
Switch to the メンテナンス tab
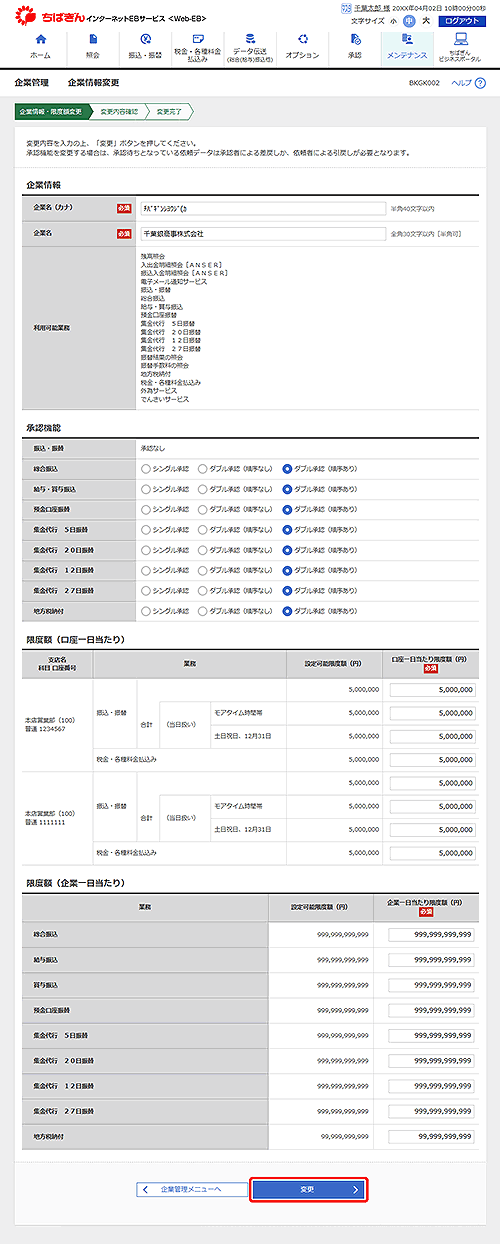tap(407, 47)
